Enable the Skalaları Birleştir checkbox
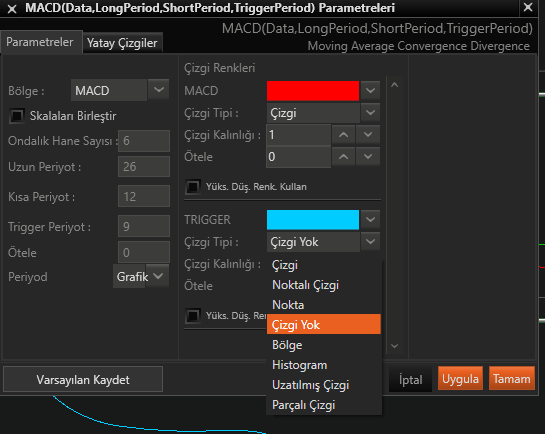The image size is (545, 434). pyautogui.click(x=17, y=116)
